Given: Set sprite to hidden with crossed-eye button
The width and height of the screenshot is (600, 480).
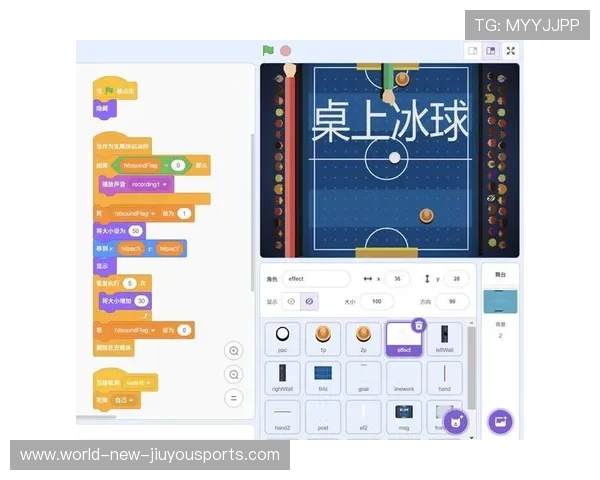Looking at the screenshot, I should [x=309, y=302].
